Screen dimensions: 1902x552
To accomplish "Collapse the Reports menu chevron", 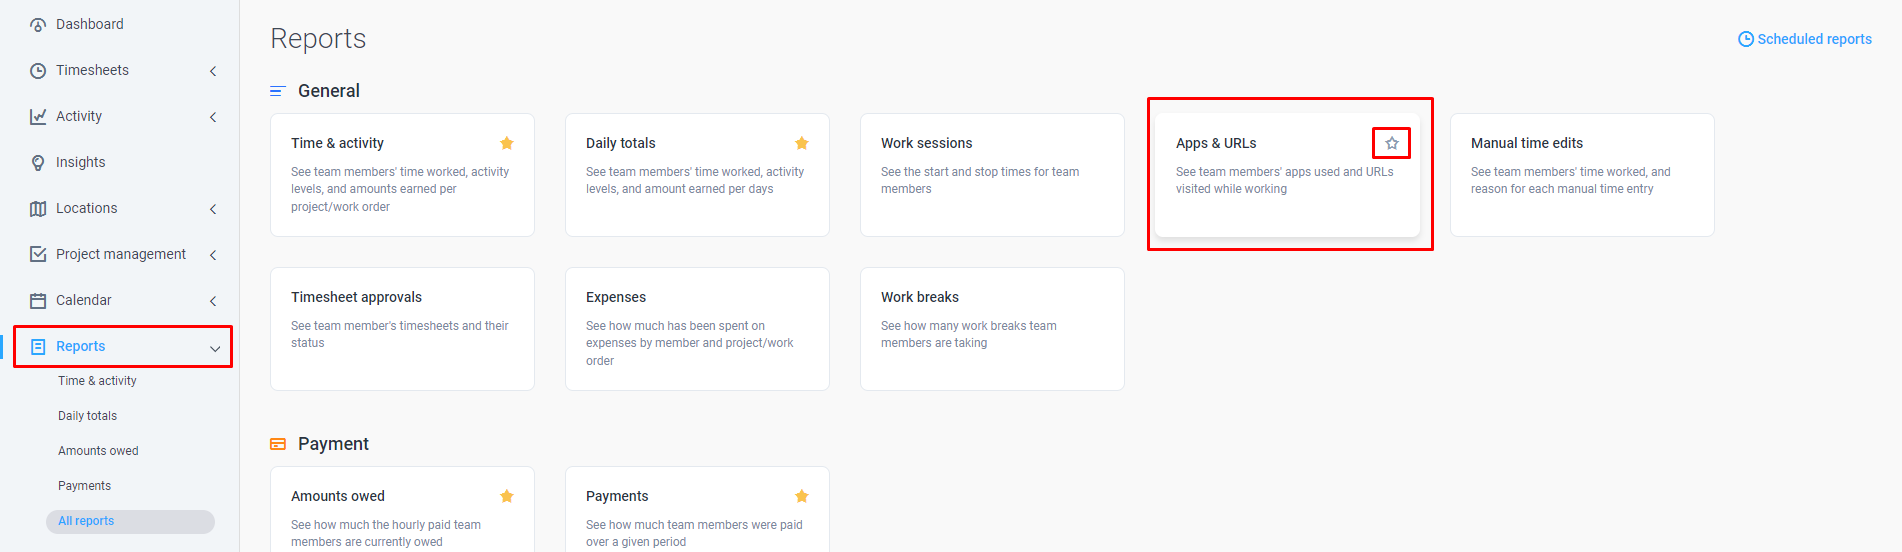I will click(215, 348).
